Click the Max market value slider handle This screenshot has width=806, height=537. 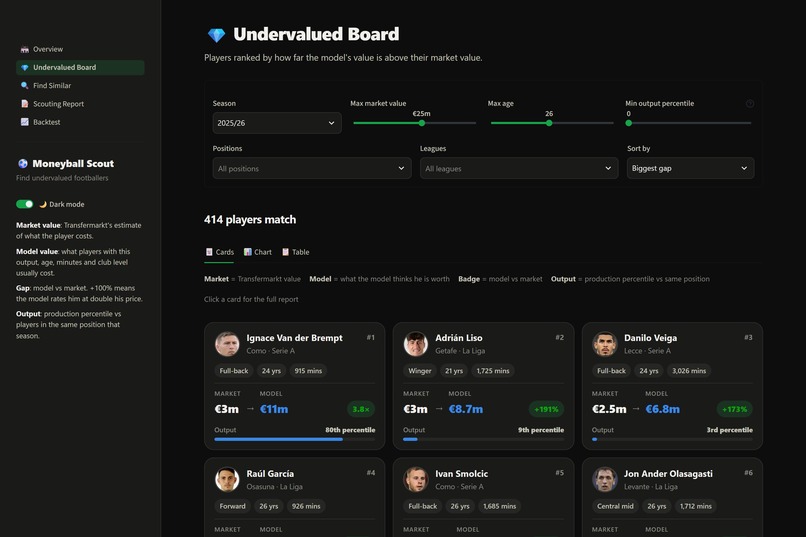pos(422,123)
